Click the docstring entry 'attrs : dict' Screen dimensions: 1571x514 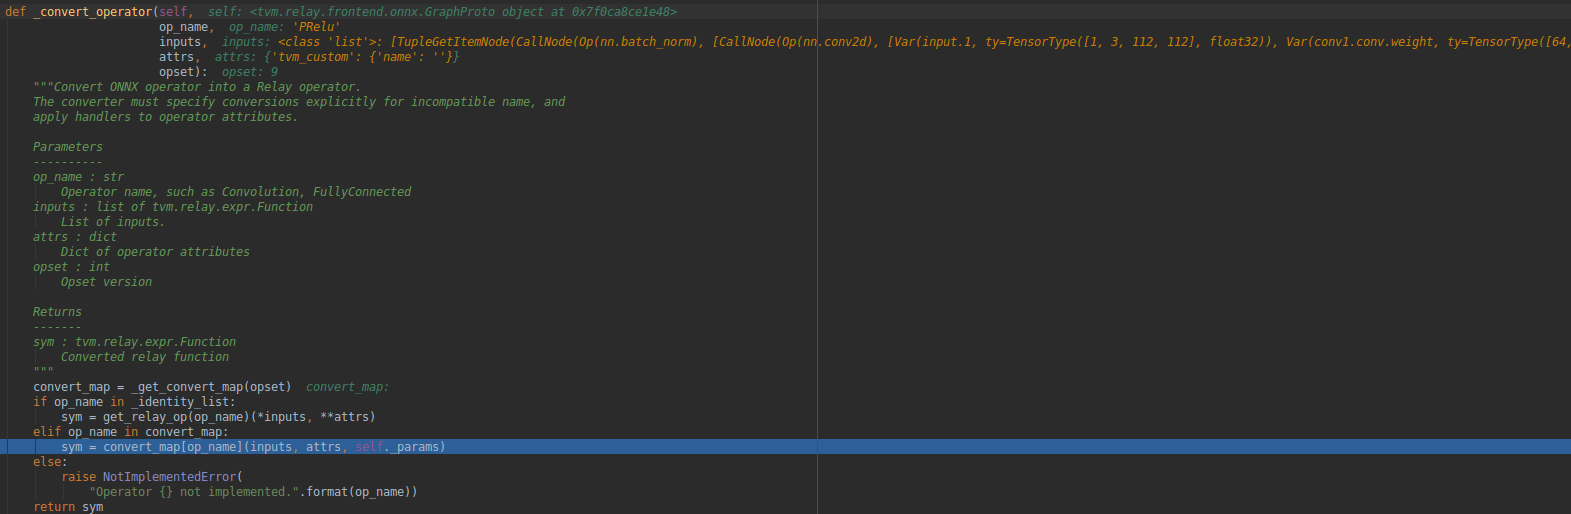(x=75, y=237)
